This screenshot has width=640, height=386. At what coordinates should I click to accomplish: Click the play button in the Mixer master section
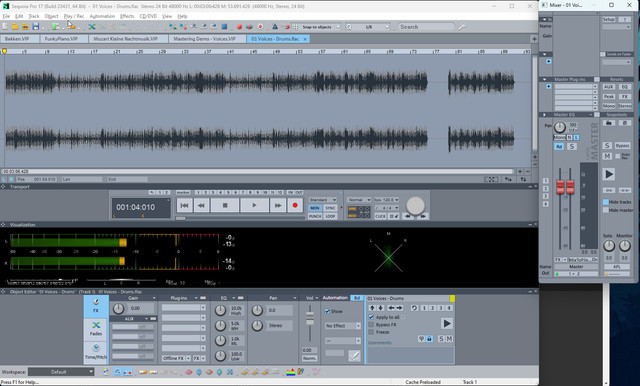[609, 174]
